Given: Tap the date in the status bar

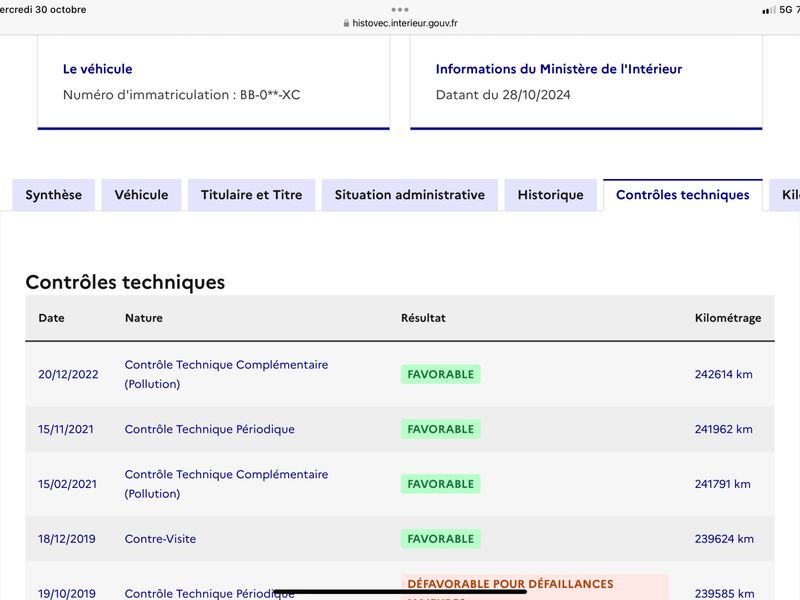Looking at the screenshot, I should click(x=43, y=9).
